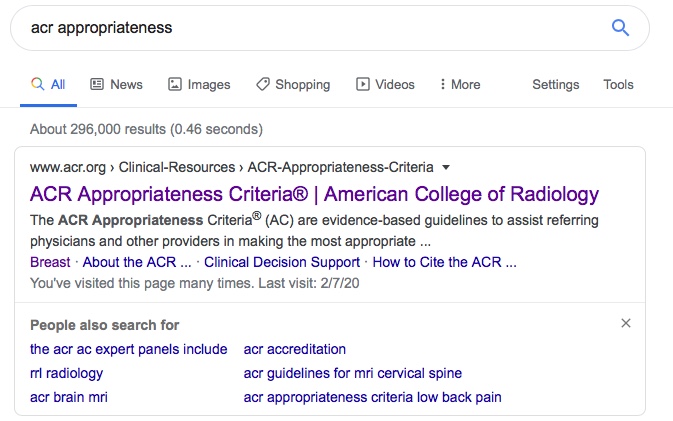The height and width of the screenshot is (421, 673).
Task: Dismiss the People also search for box
Action: (626, 323)
